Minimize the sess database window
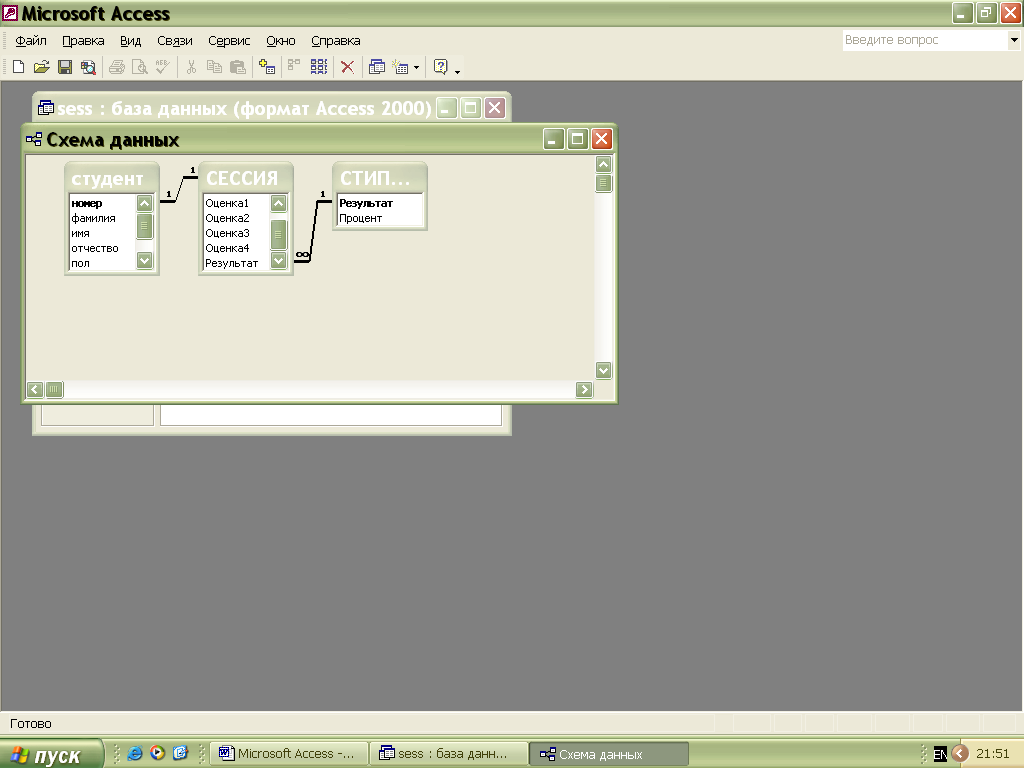The width and height of the screenshot is (1024, 768). coord(447,108)
